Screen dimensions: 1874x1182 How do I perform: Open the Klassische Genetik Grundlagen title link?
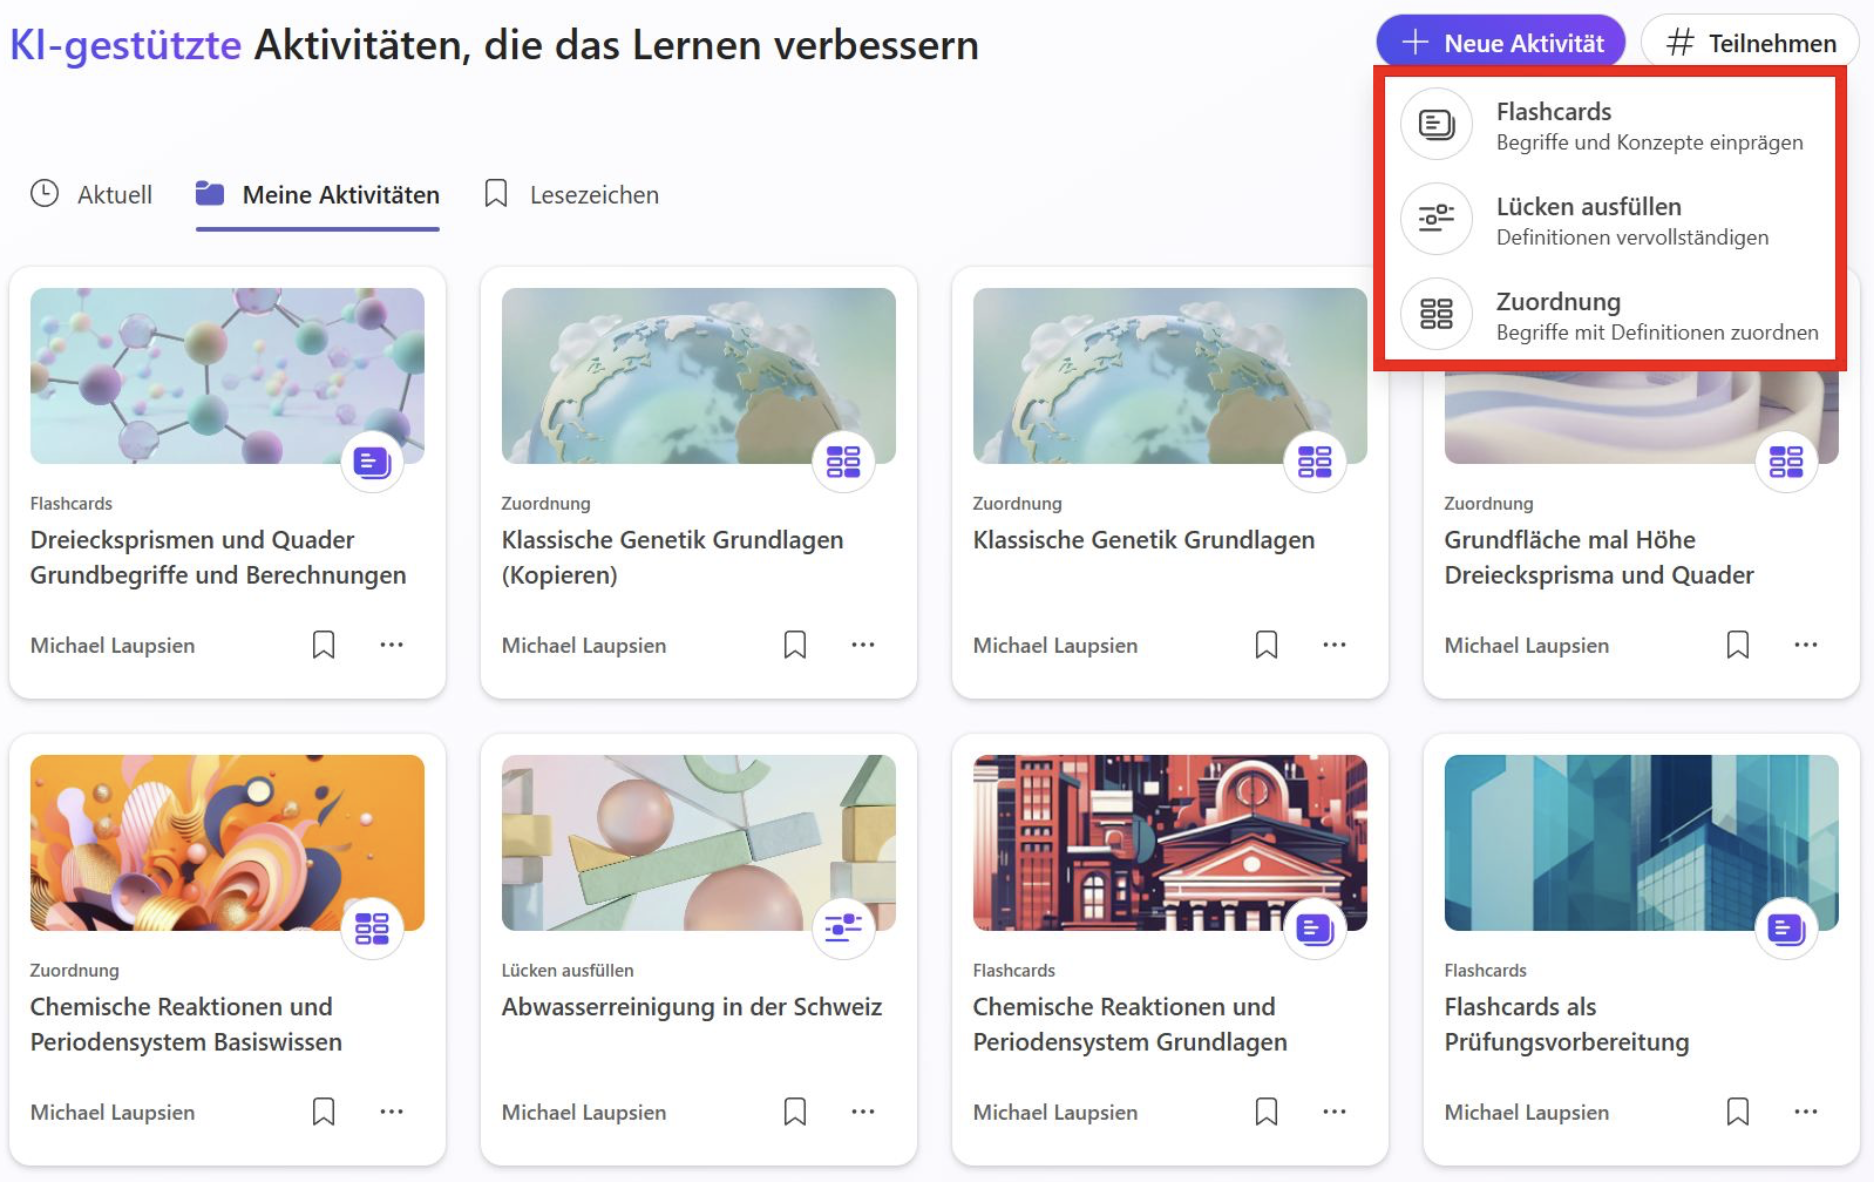[x=1143, y=540]
